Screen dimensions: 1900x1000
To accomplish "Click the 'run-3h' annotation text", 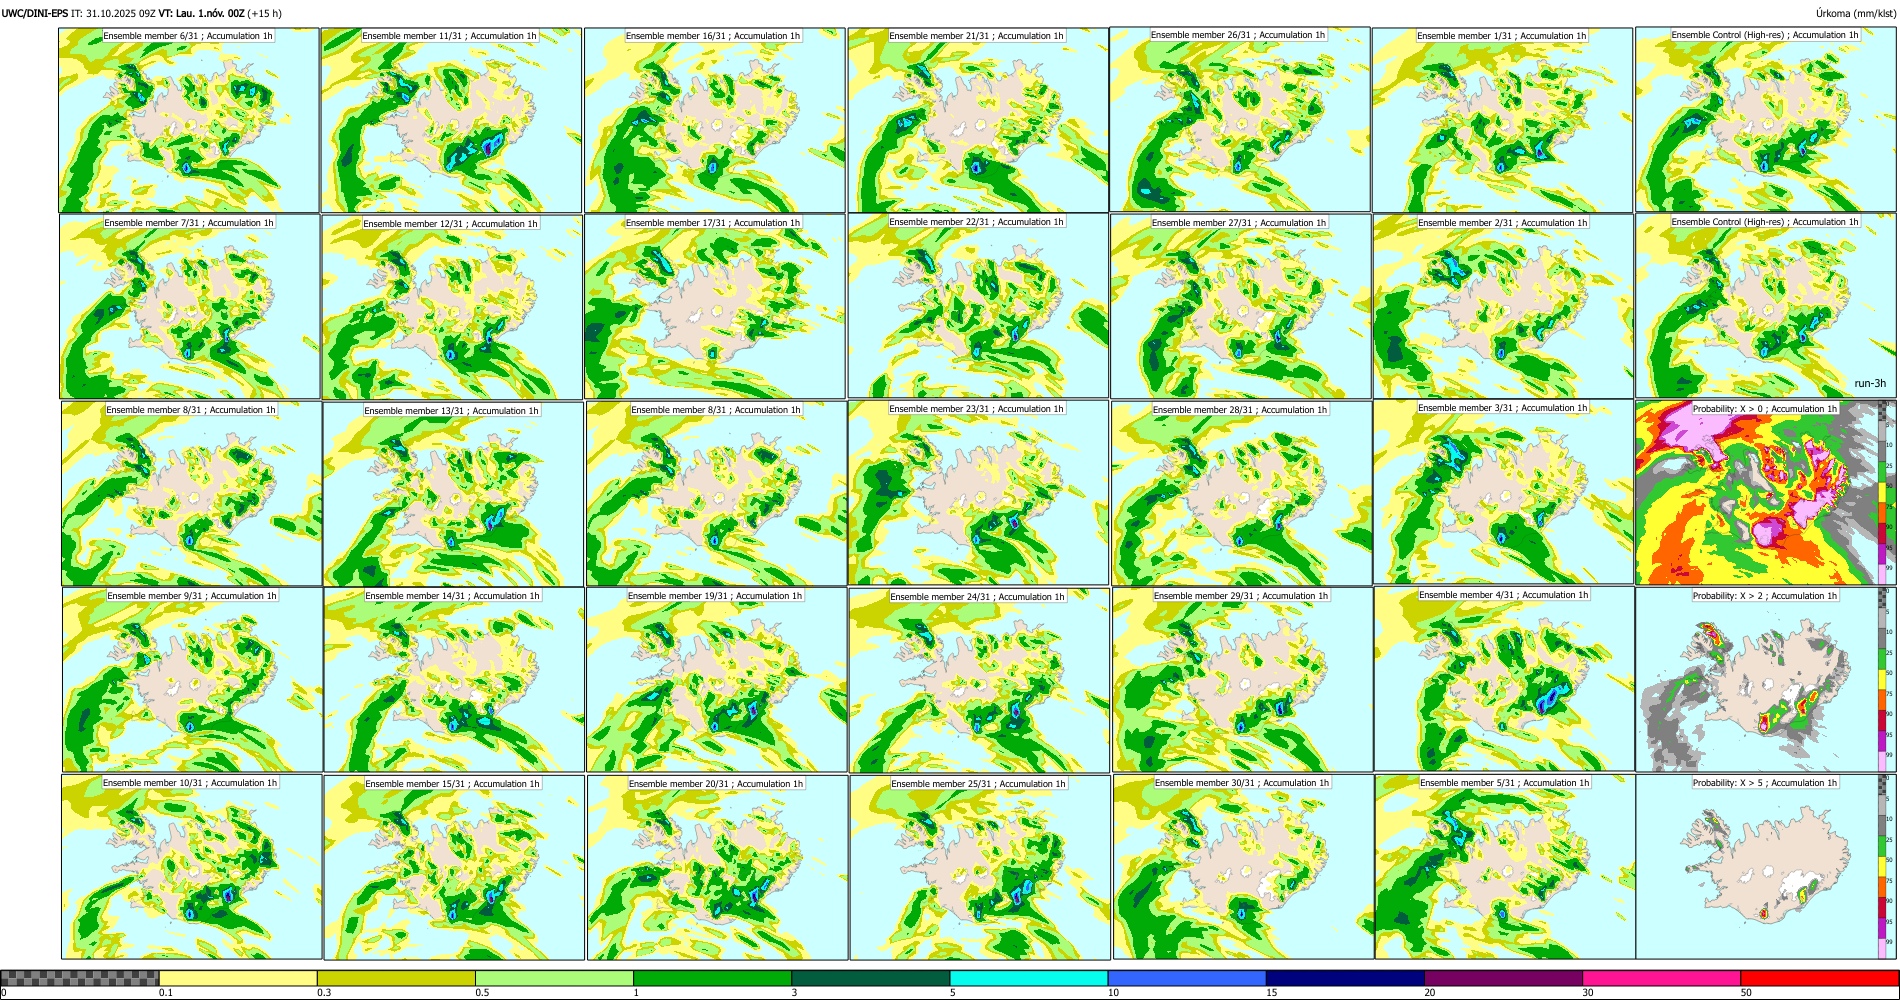I will pyautogui.click(x=1869, y=383).
